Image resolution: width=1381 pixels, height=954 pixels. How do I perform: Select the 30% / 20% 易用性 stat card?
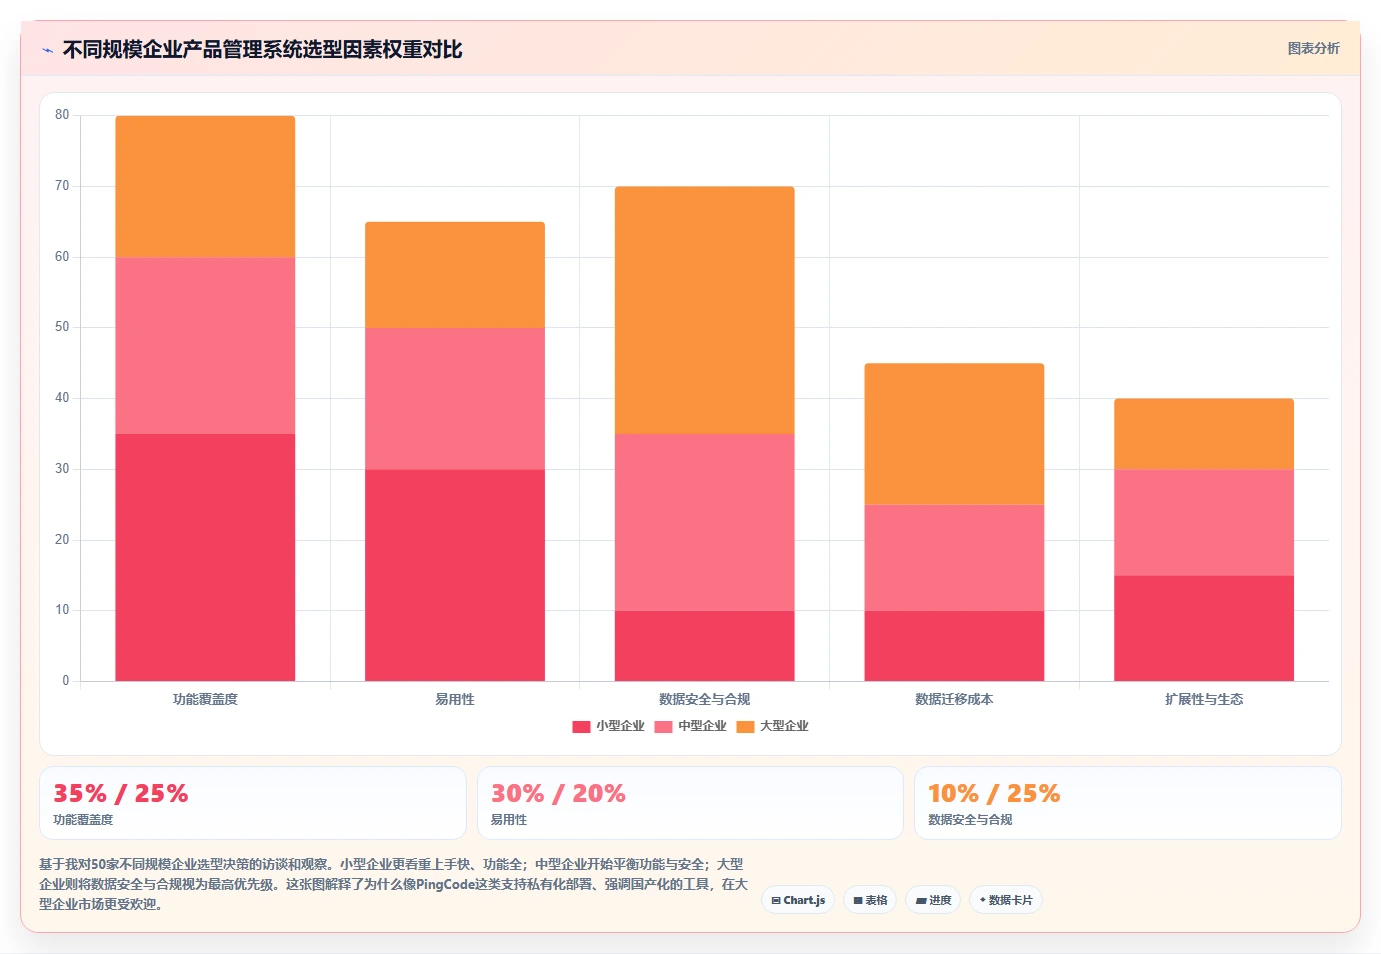pos(690,803)
